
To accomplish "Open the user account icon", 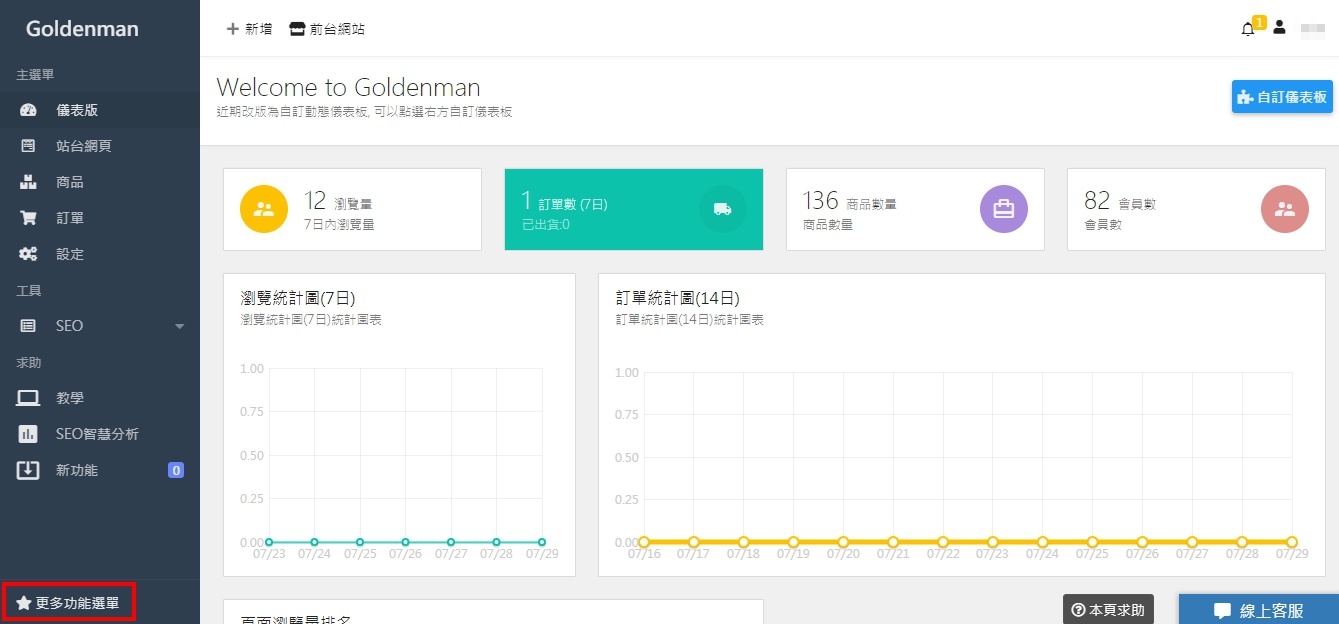I will pyautogui.click(x=1279, y=28).
